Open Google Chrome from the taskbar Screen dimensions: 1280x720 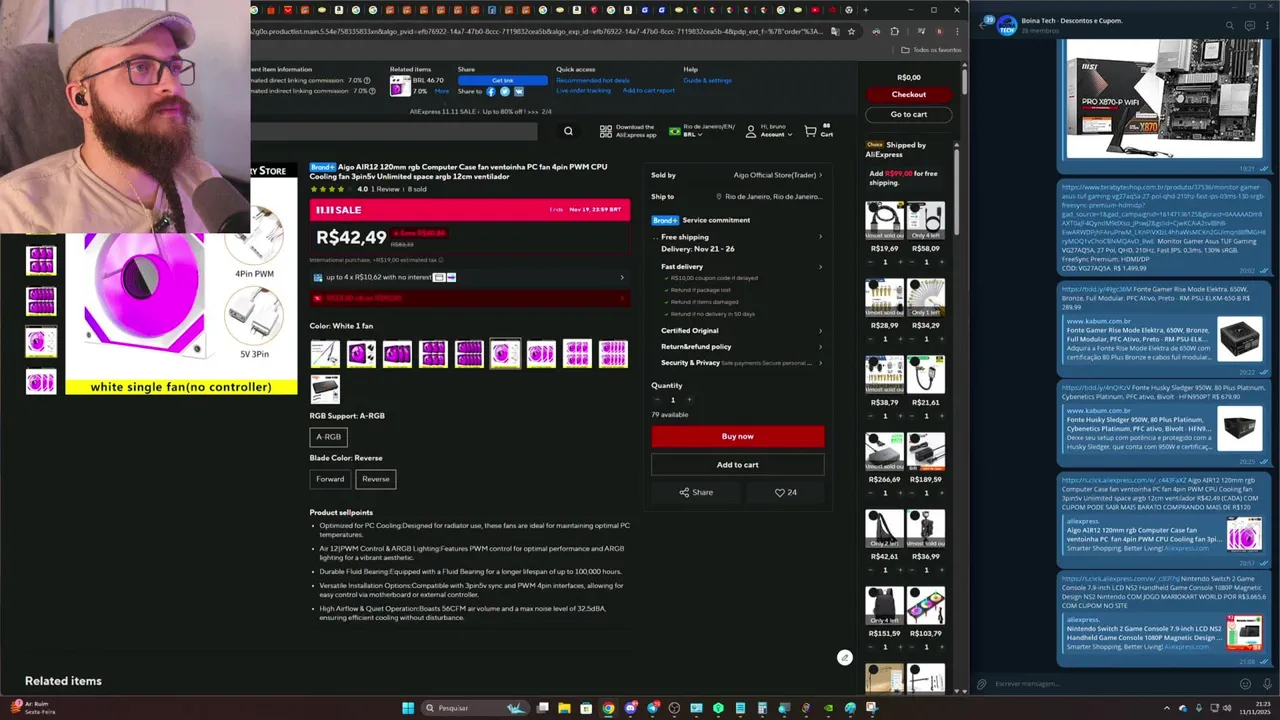pyautogui.click(x=608, y=708)
